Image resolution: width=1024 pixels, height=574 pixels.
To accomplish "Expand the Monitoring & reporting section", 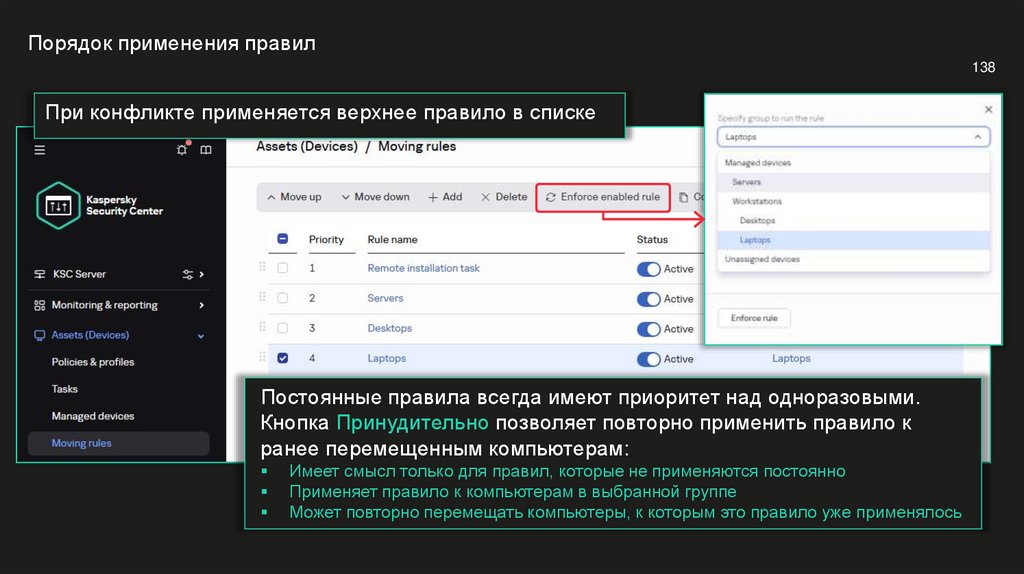I will click(202, 305).
